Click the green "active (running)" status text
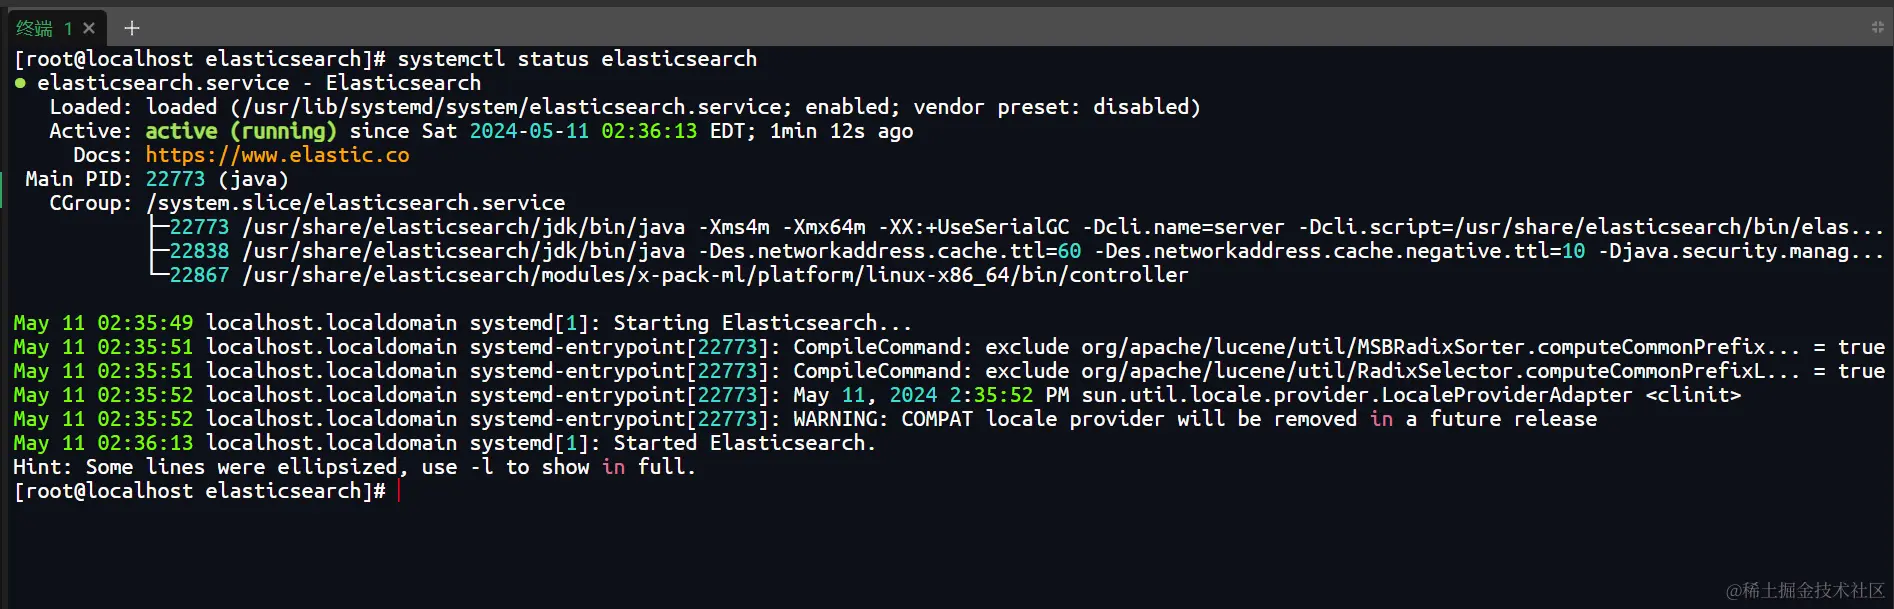 pos(241,131)
